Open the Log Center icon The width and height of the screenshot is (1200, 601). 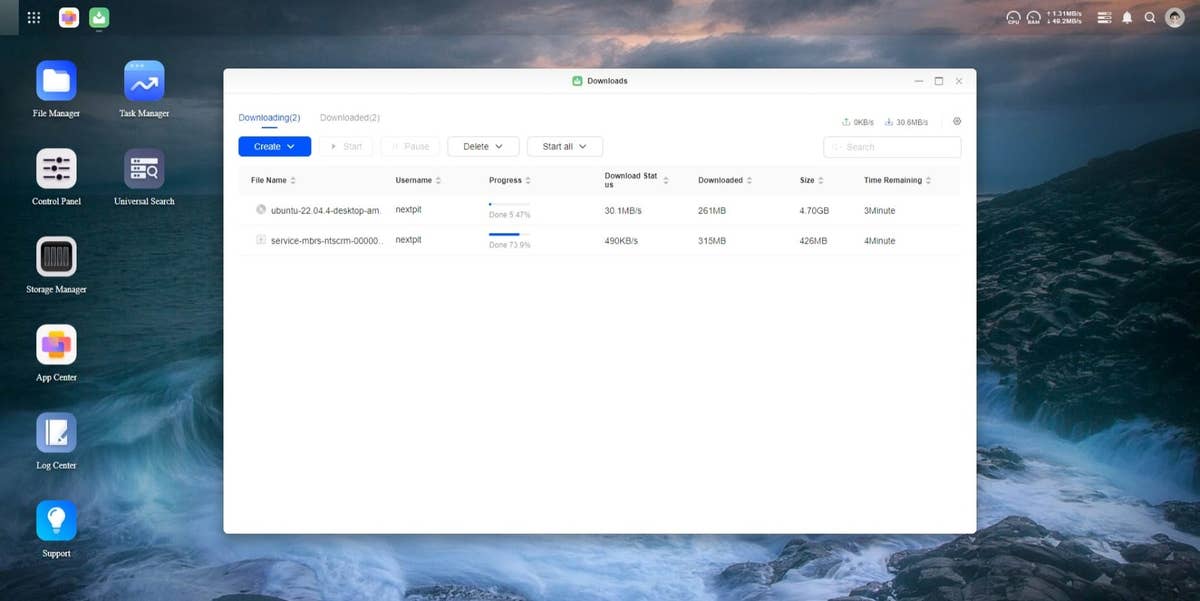[56, 433]
